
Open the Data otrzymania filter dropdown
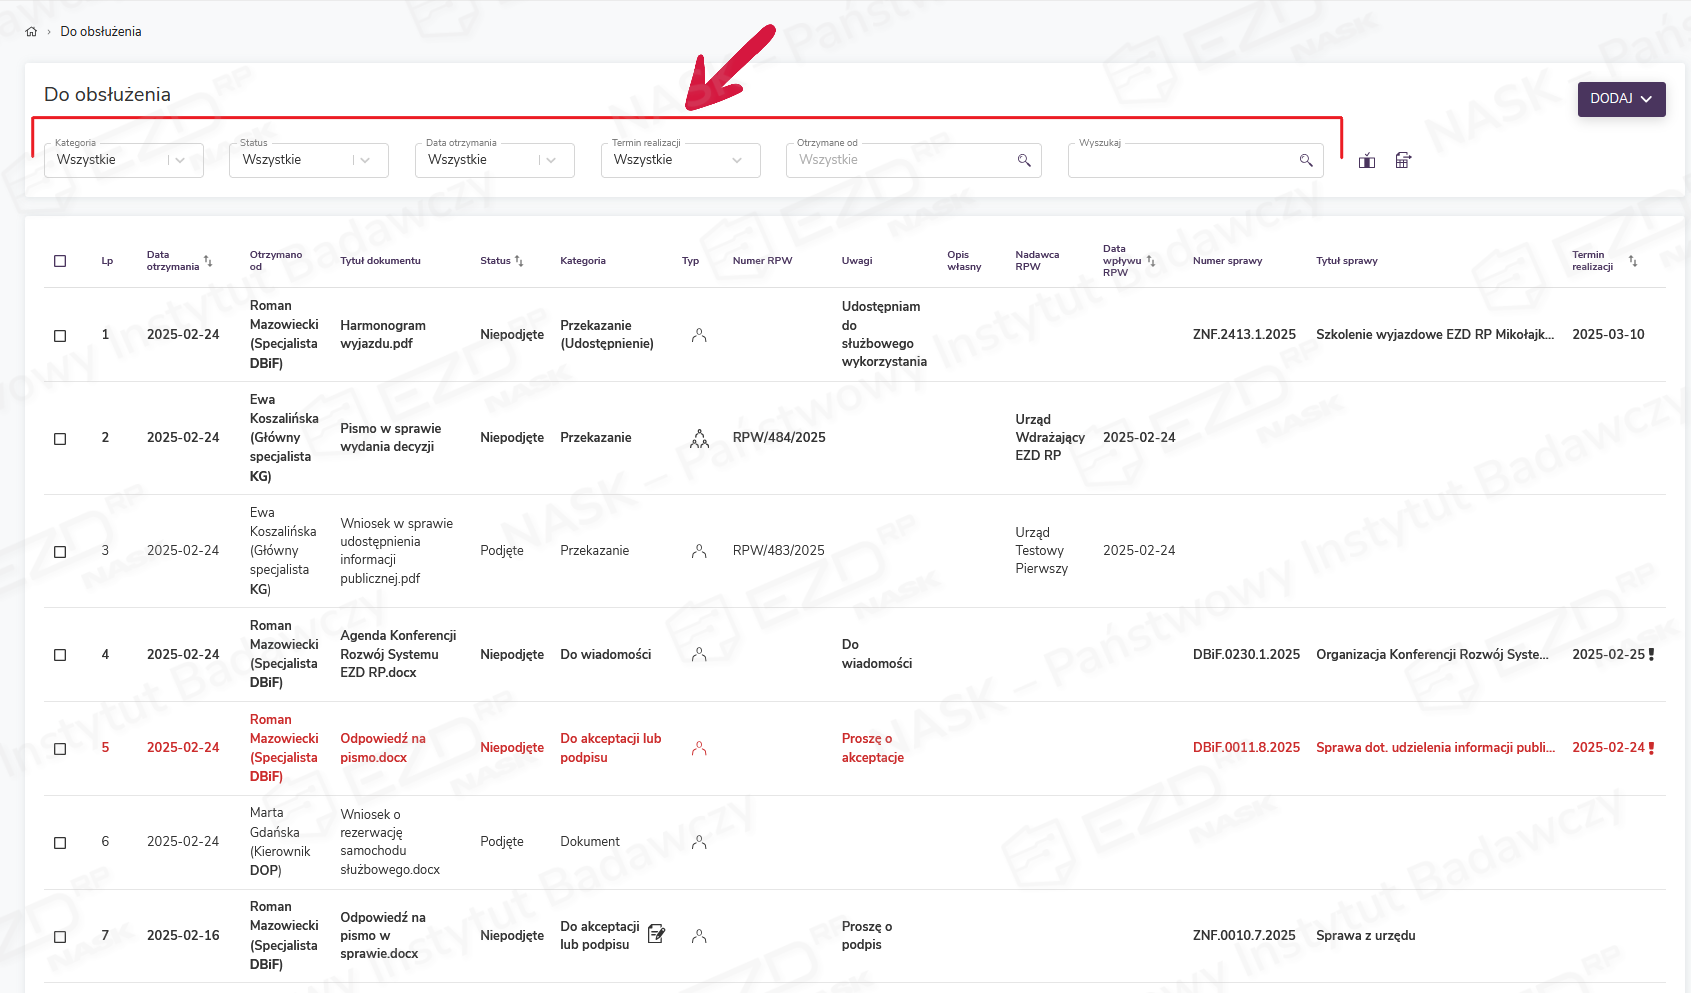551,160
